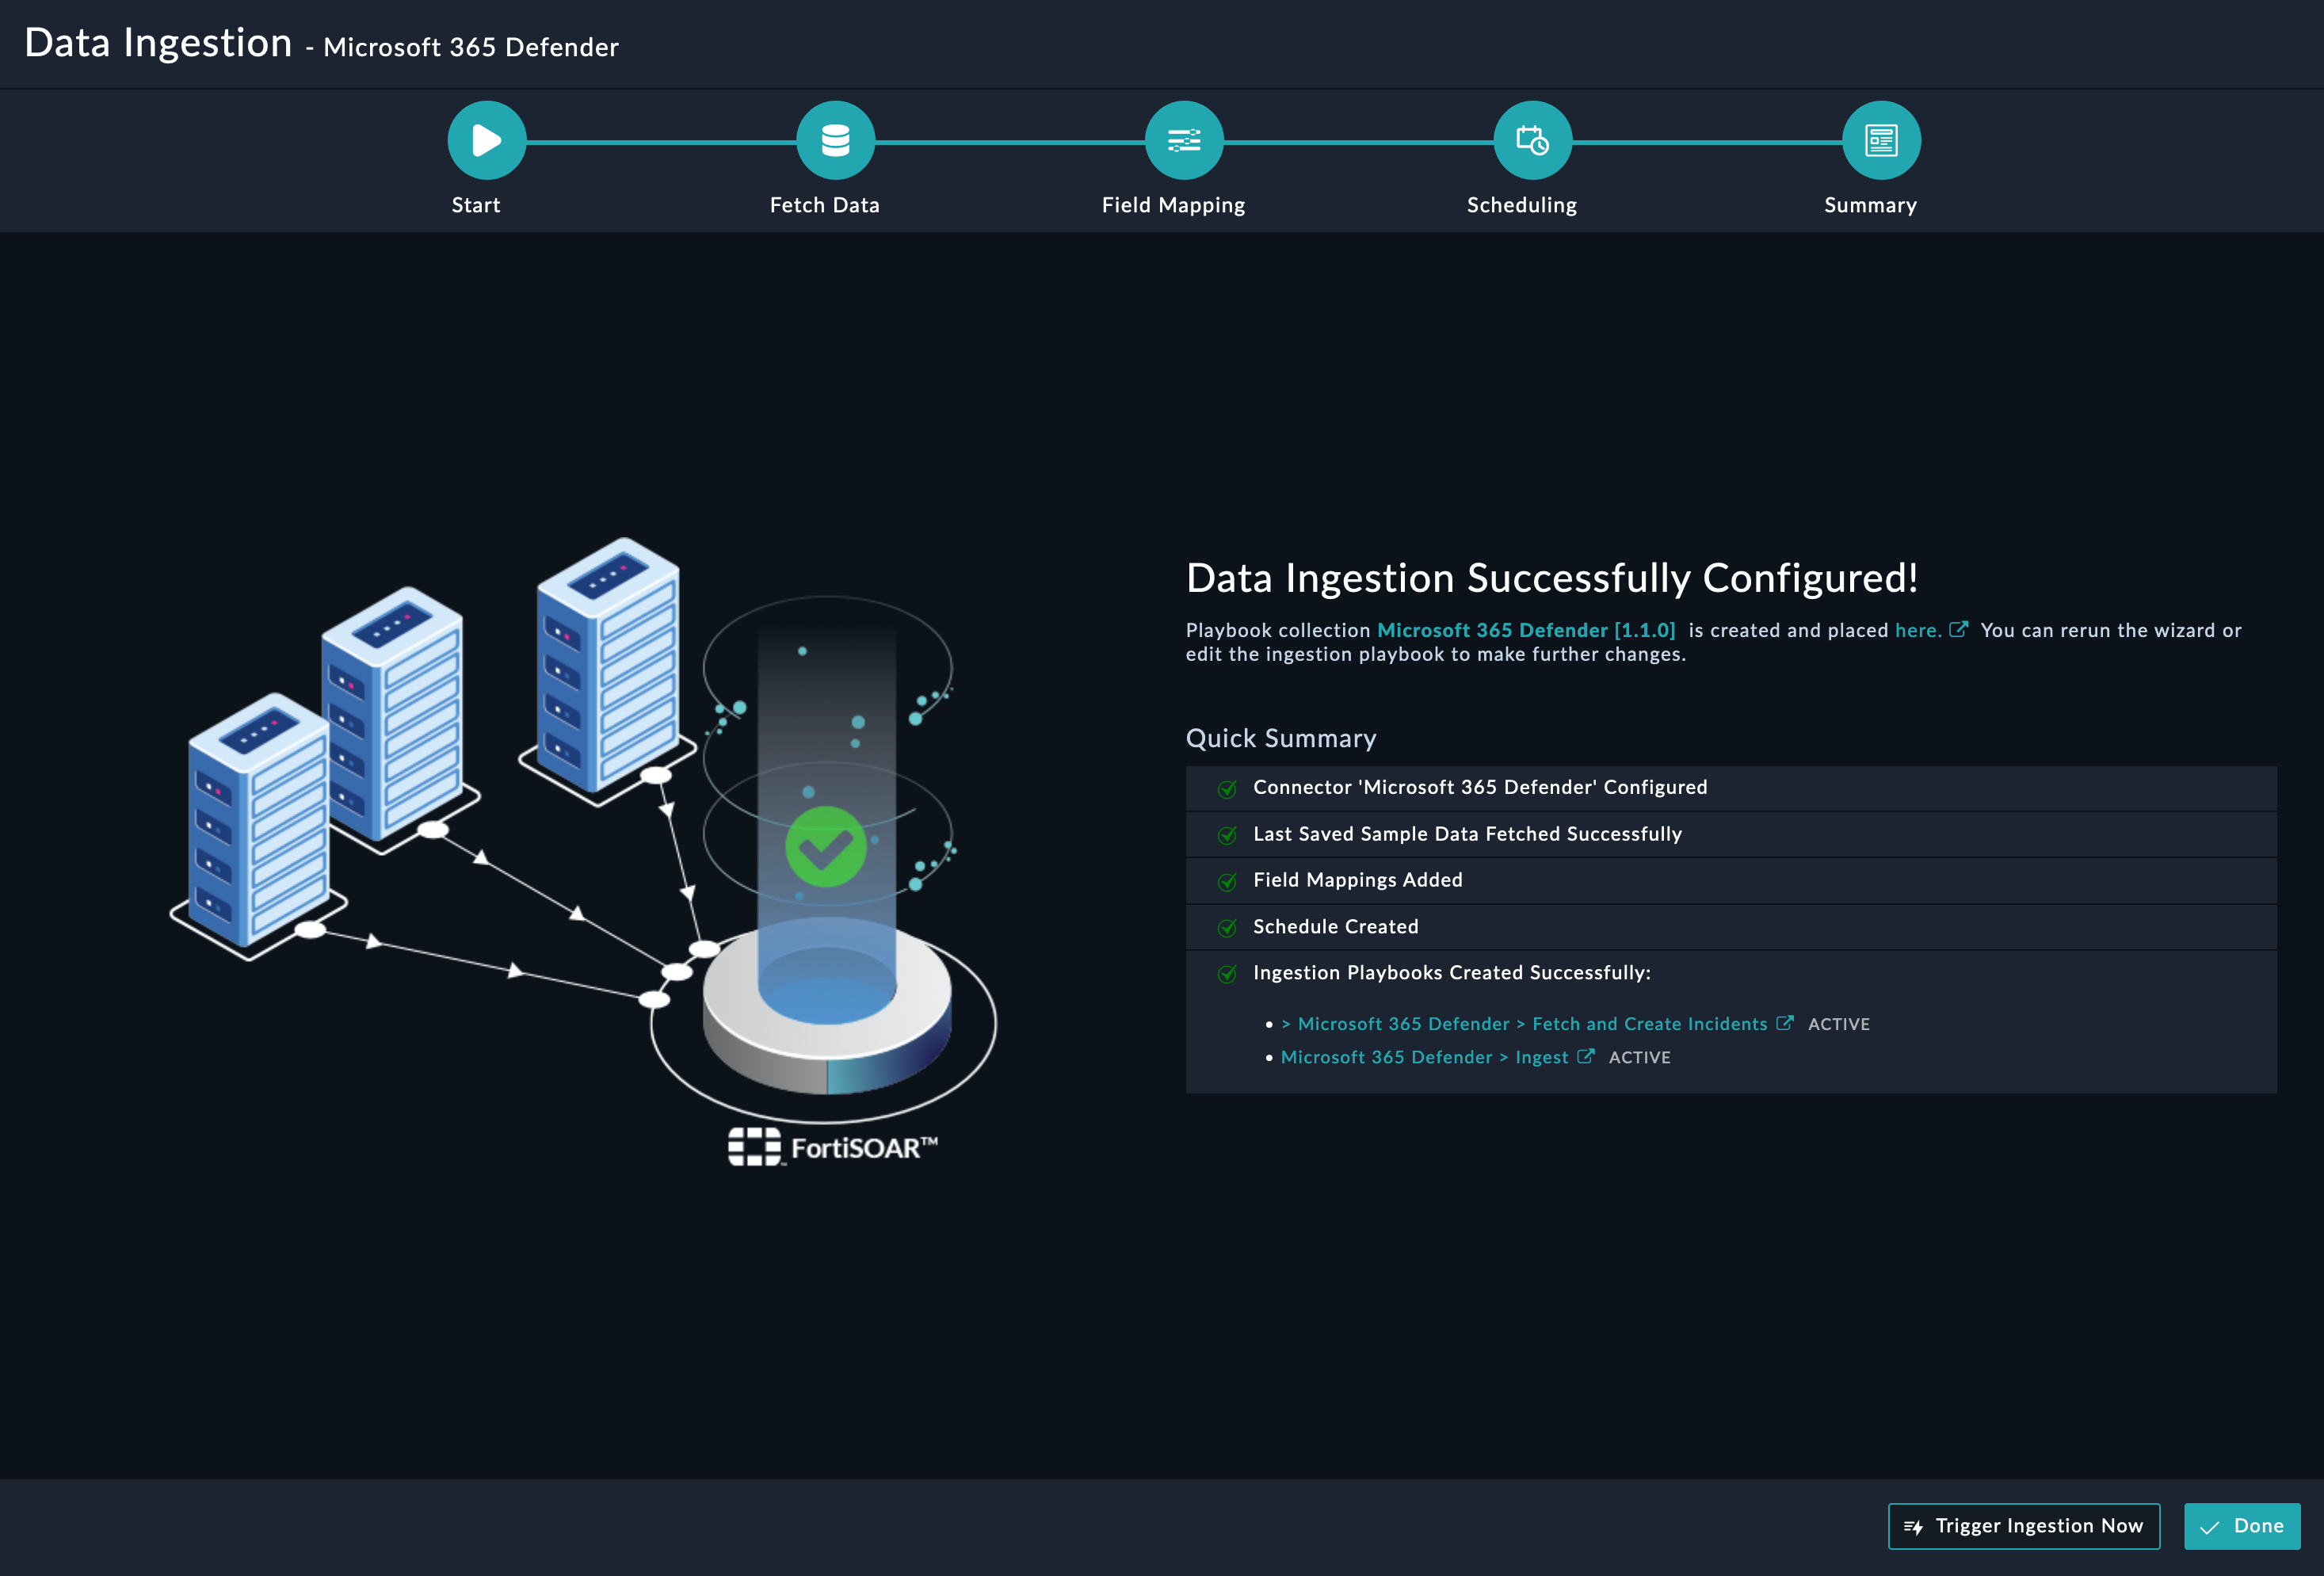Open Microsoft 365 Defender > Ingest link
The image size is (2324, 1576).
click(x=1424, y=1057)
